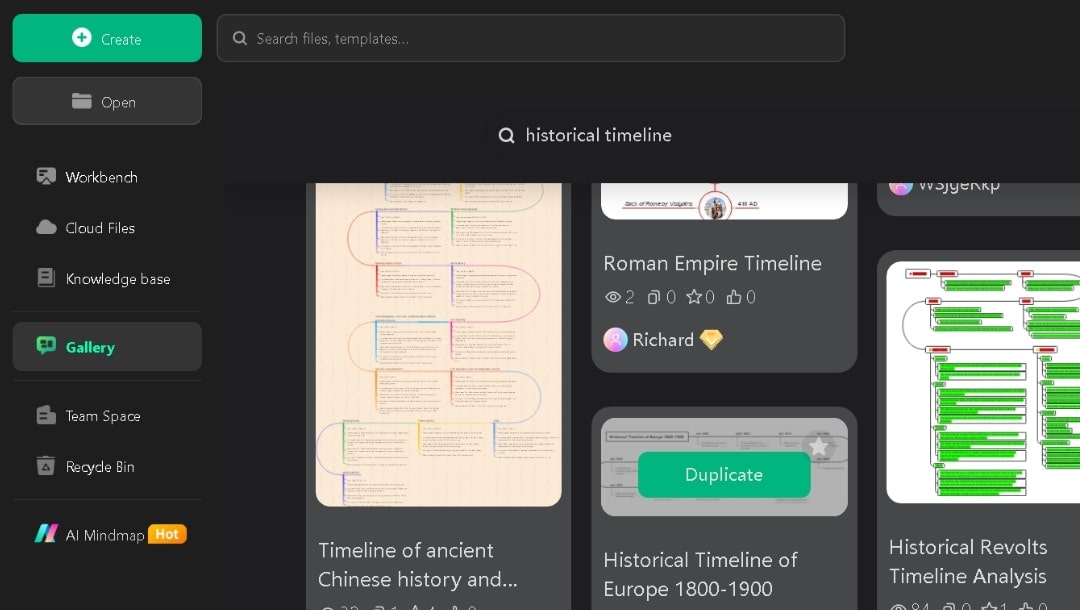Screen dimensions: 1080x610
Task: Click the view-count eye icon on Roman Empire Timeline
Action: pos(614,297)
